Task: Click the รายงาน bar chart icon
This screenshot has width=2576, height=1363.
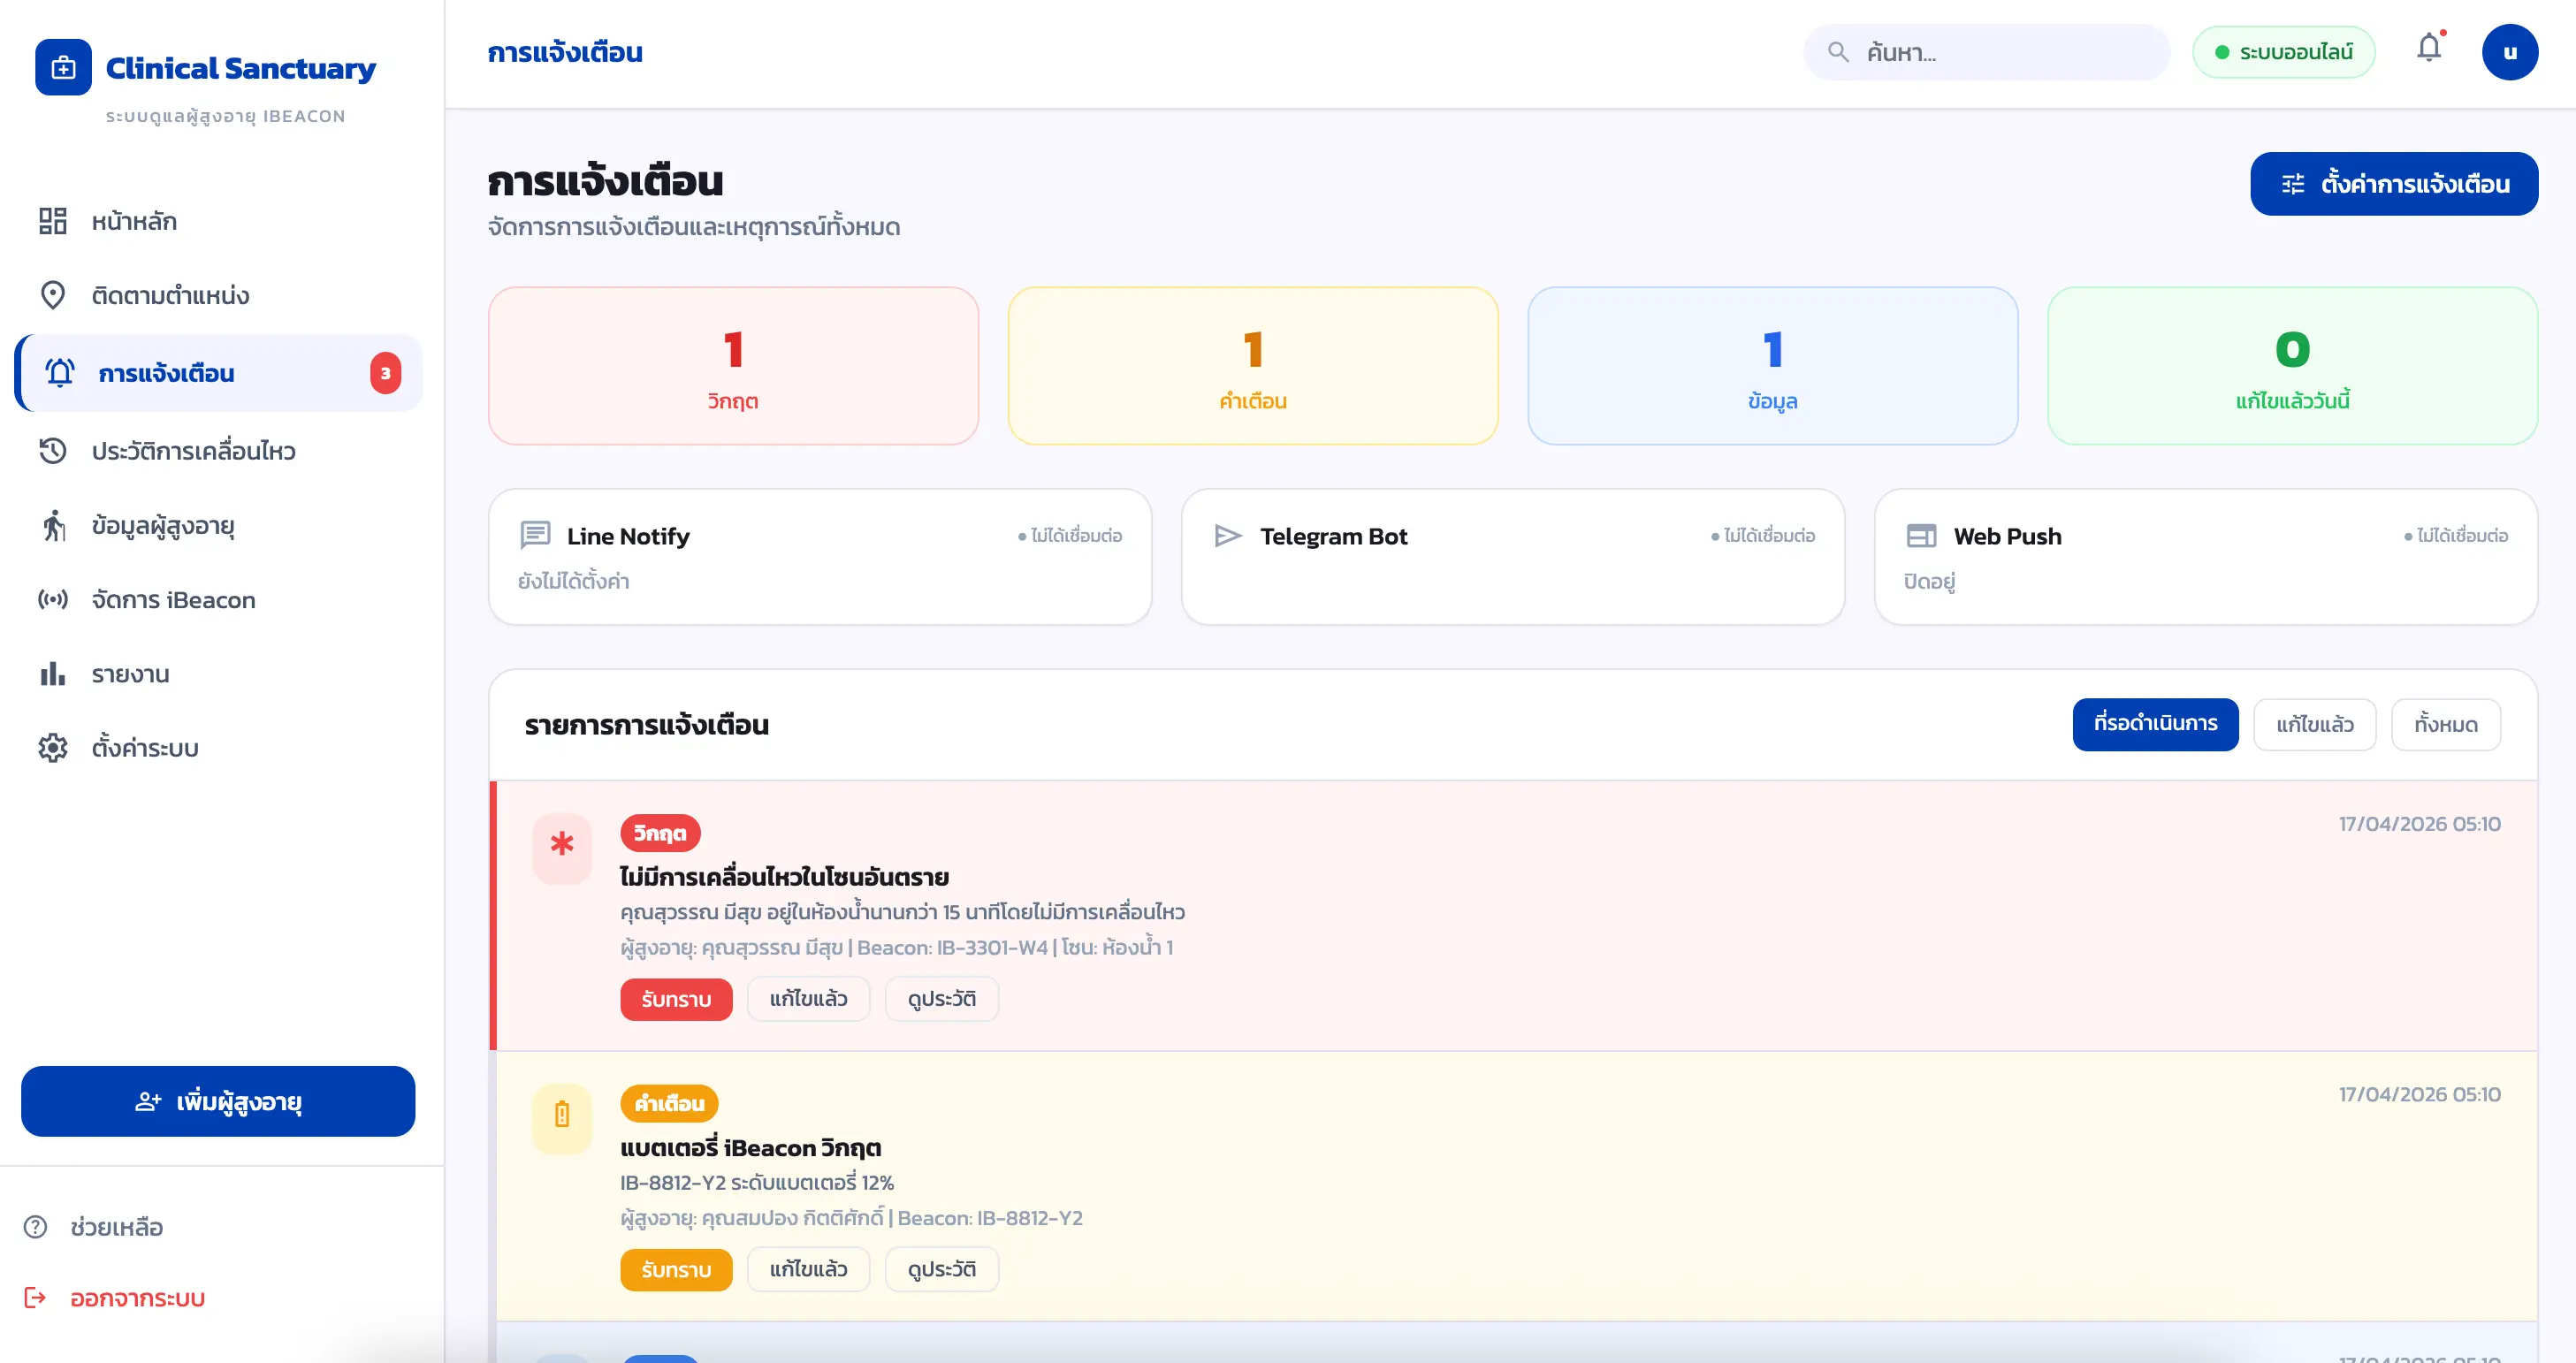Action: [x=53, y=674]
